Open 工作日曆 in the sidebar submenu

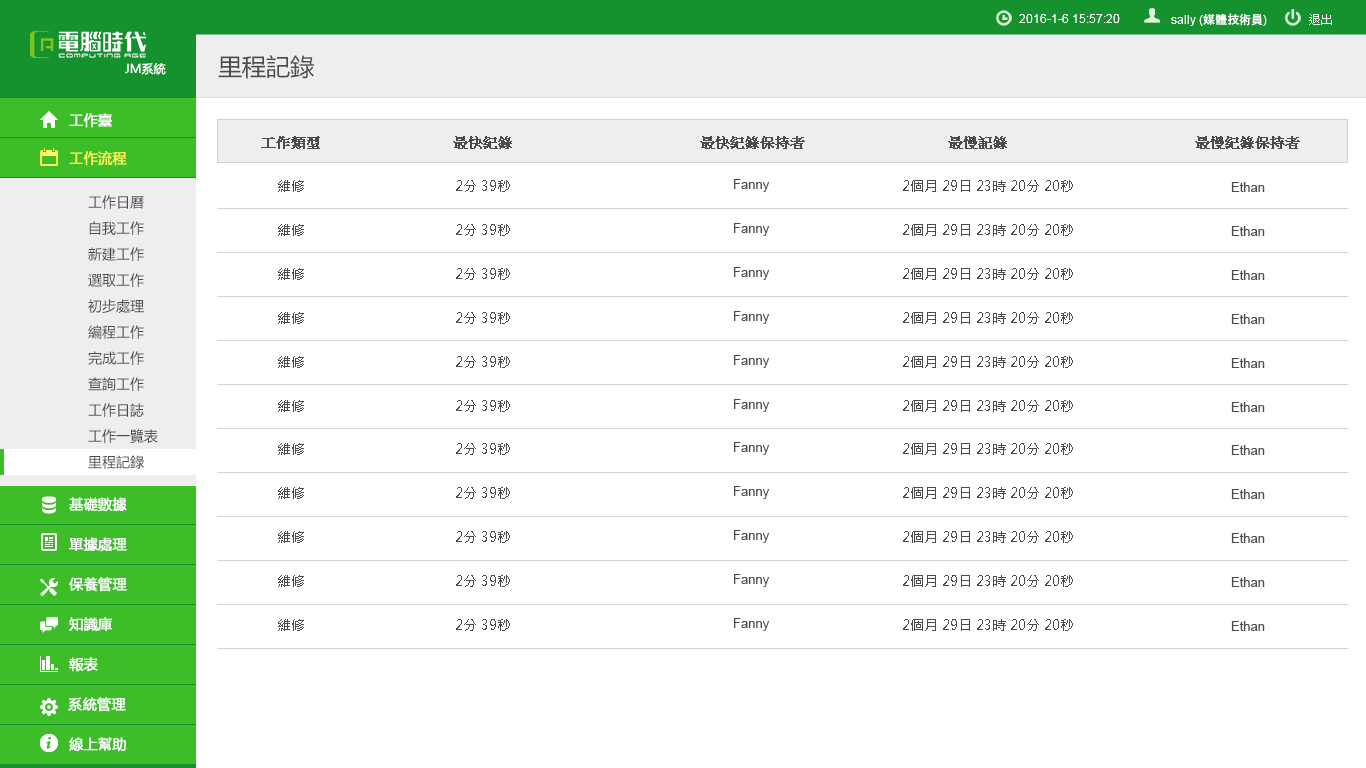tap(116, 202)
